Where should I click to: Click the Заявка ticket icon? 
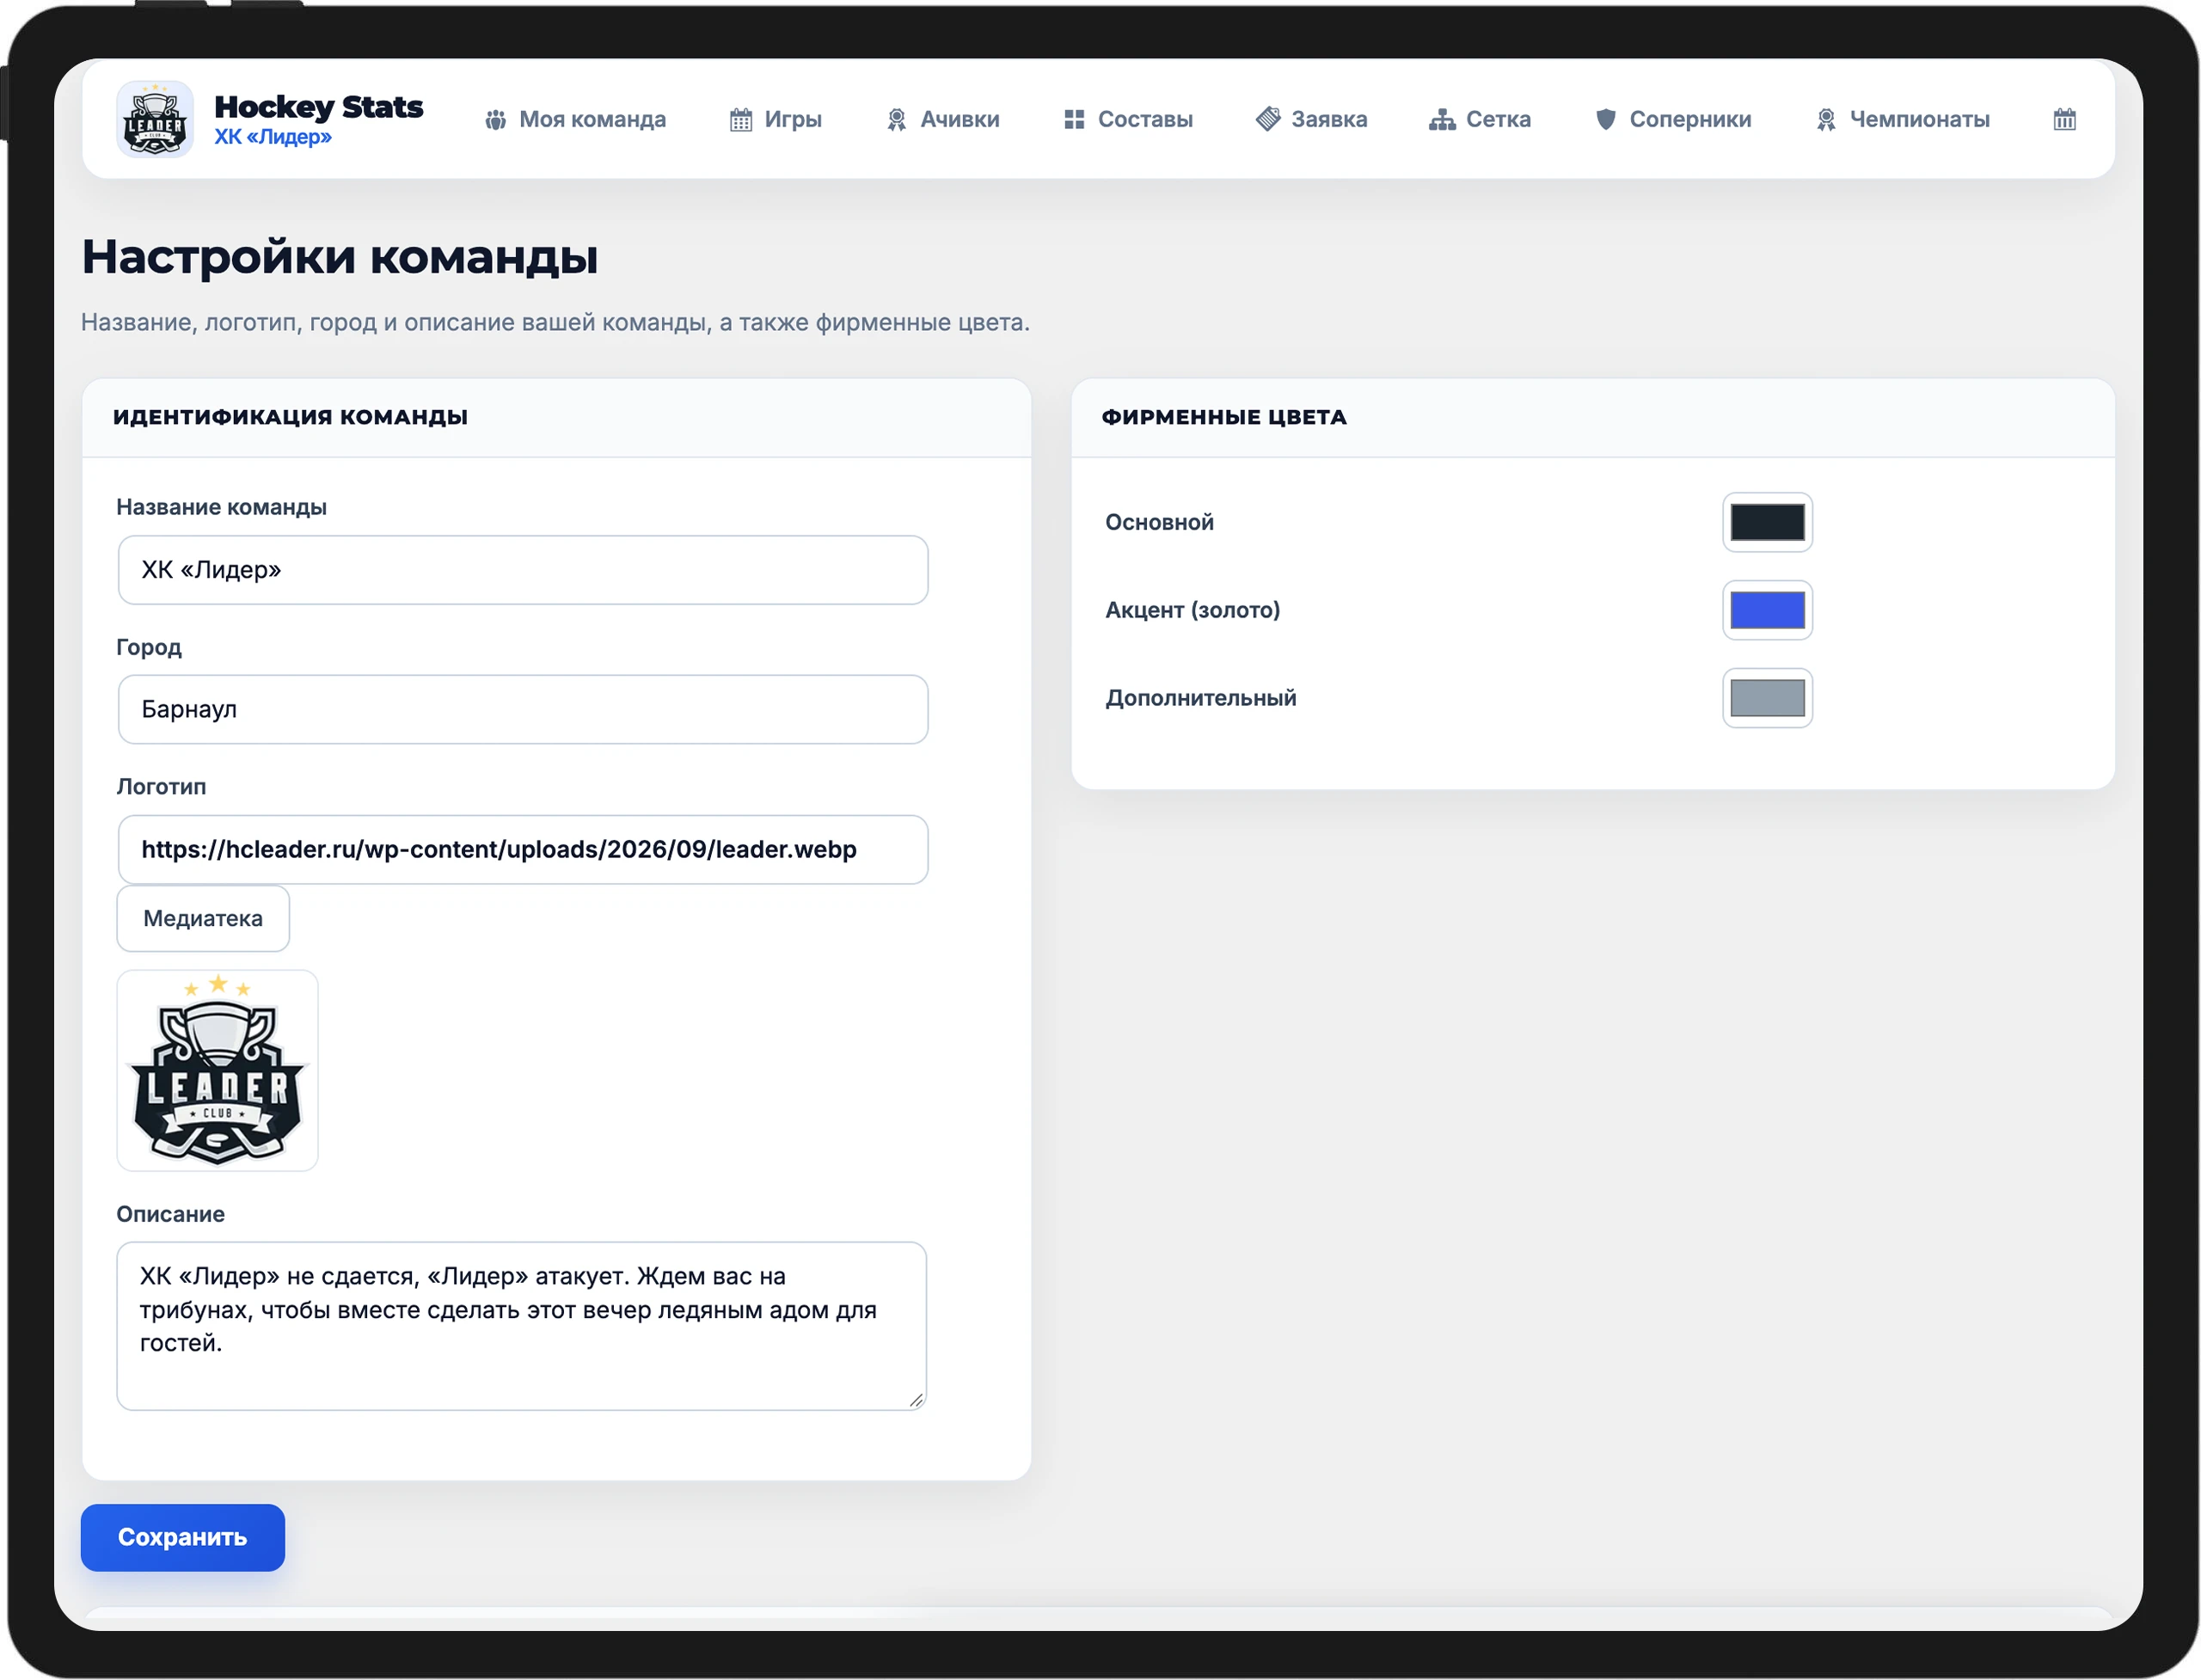pyautogui.click(x=1267, y=119)
